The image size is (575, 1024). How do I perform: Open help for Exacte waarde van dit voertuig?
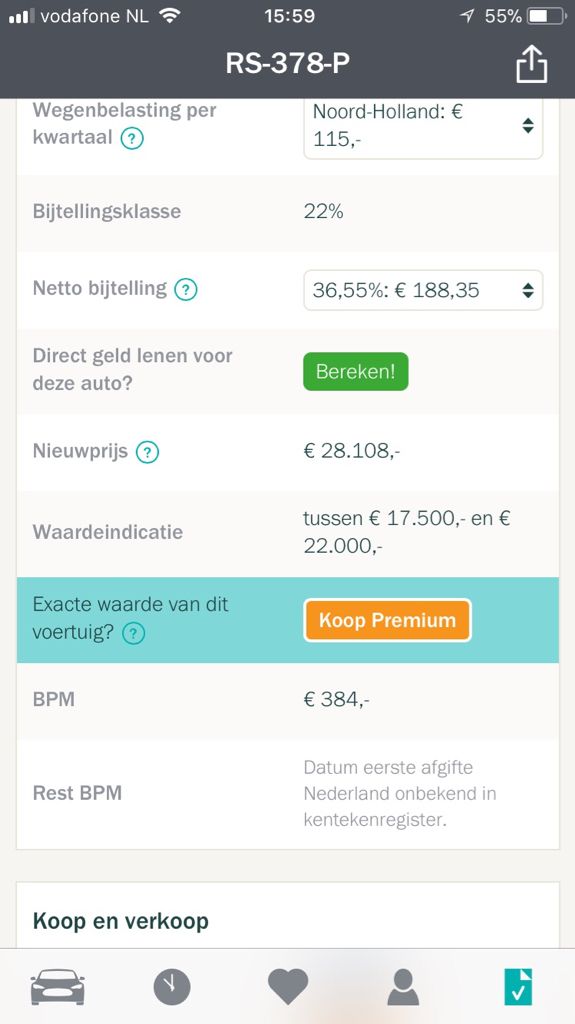point(134,633)
